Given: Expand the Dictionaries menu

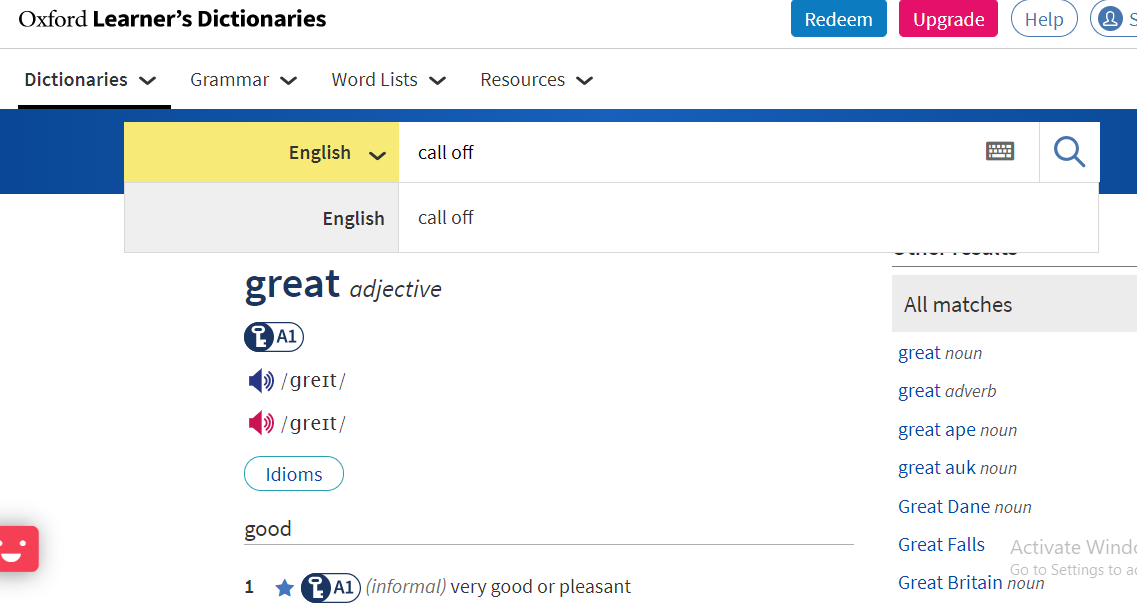Looking at the screenshot, I should coord(90,80).
